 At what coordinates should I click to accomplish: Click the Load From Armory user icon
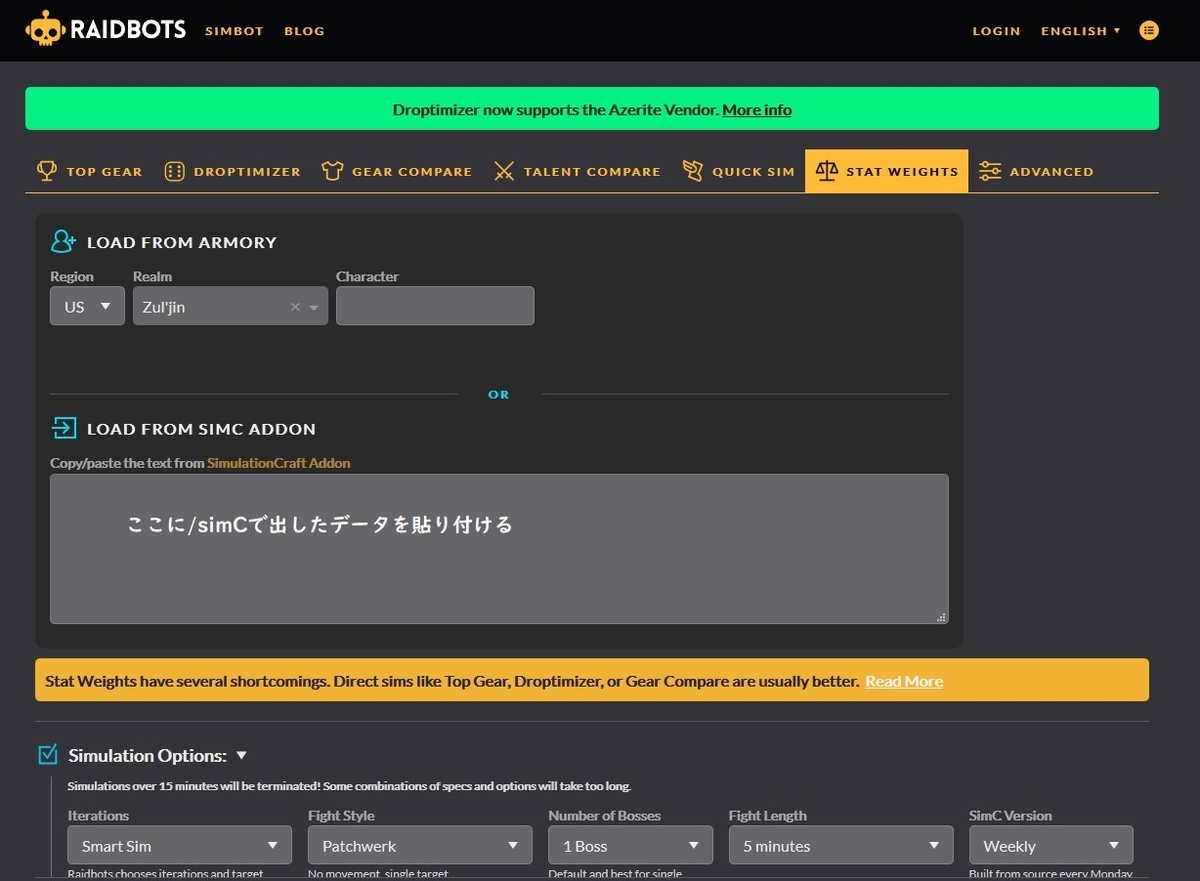click(x=63, y=241)
